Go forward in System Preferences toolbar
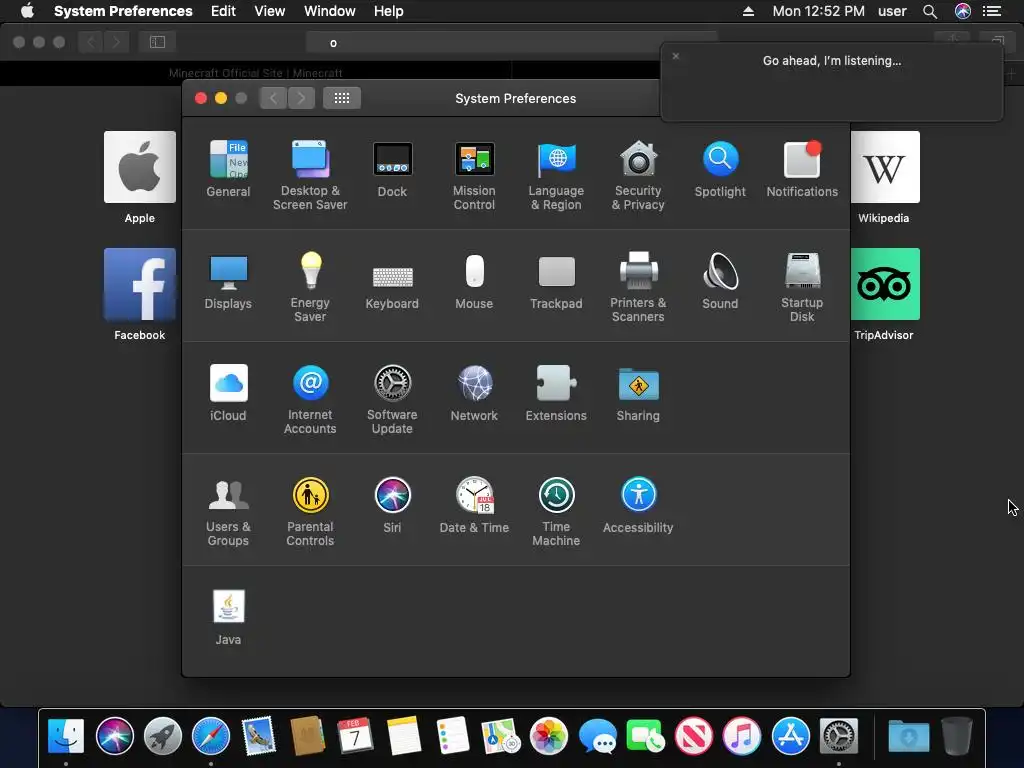1024x768 pixels. (301, 98)
